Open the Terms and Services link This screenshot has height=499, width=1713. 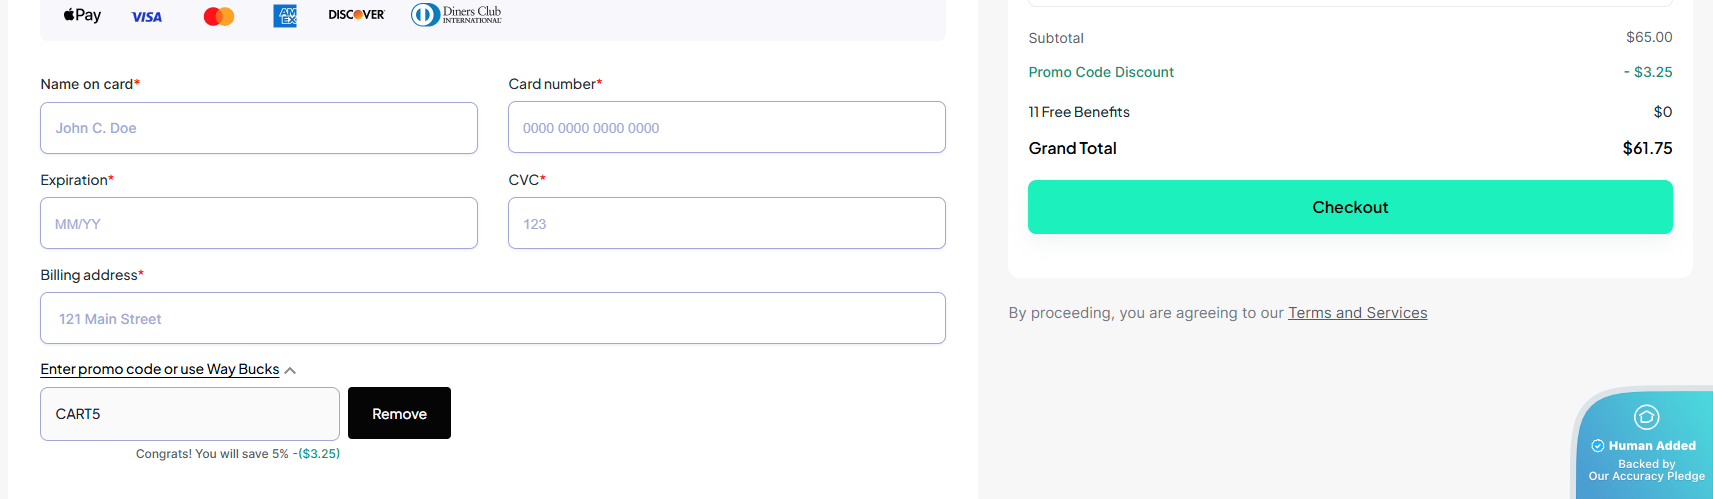point(1357,313)
